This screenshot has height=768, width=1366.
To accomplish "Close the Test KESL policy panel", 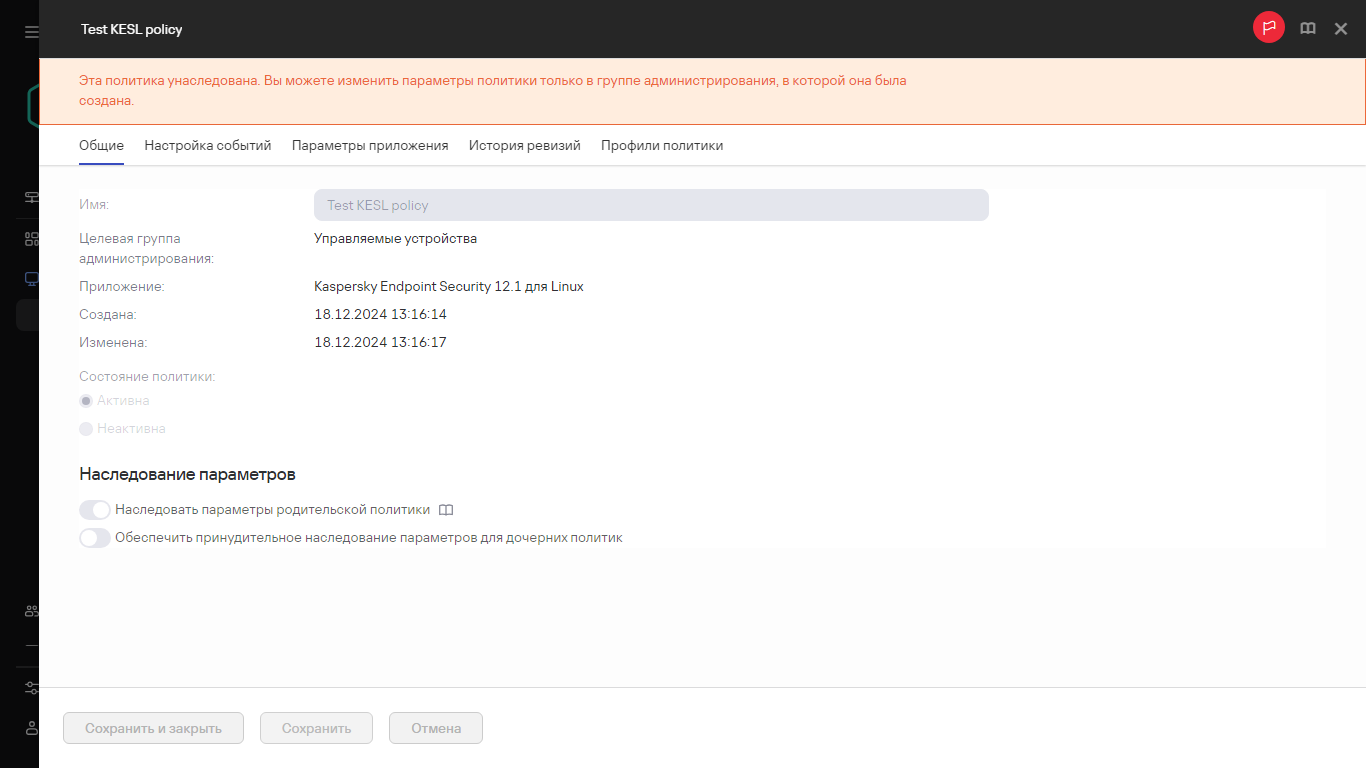I will 1341,29.
